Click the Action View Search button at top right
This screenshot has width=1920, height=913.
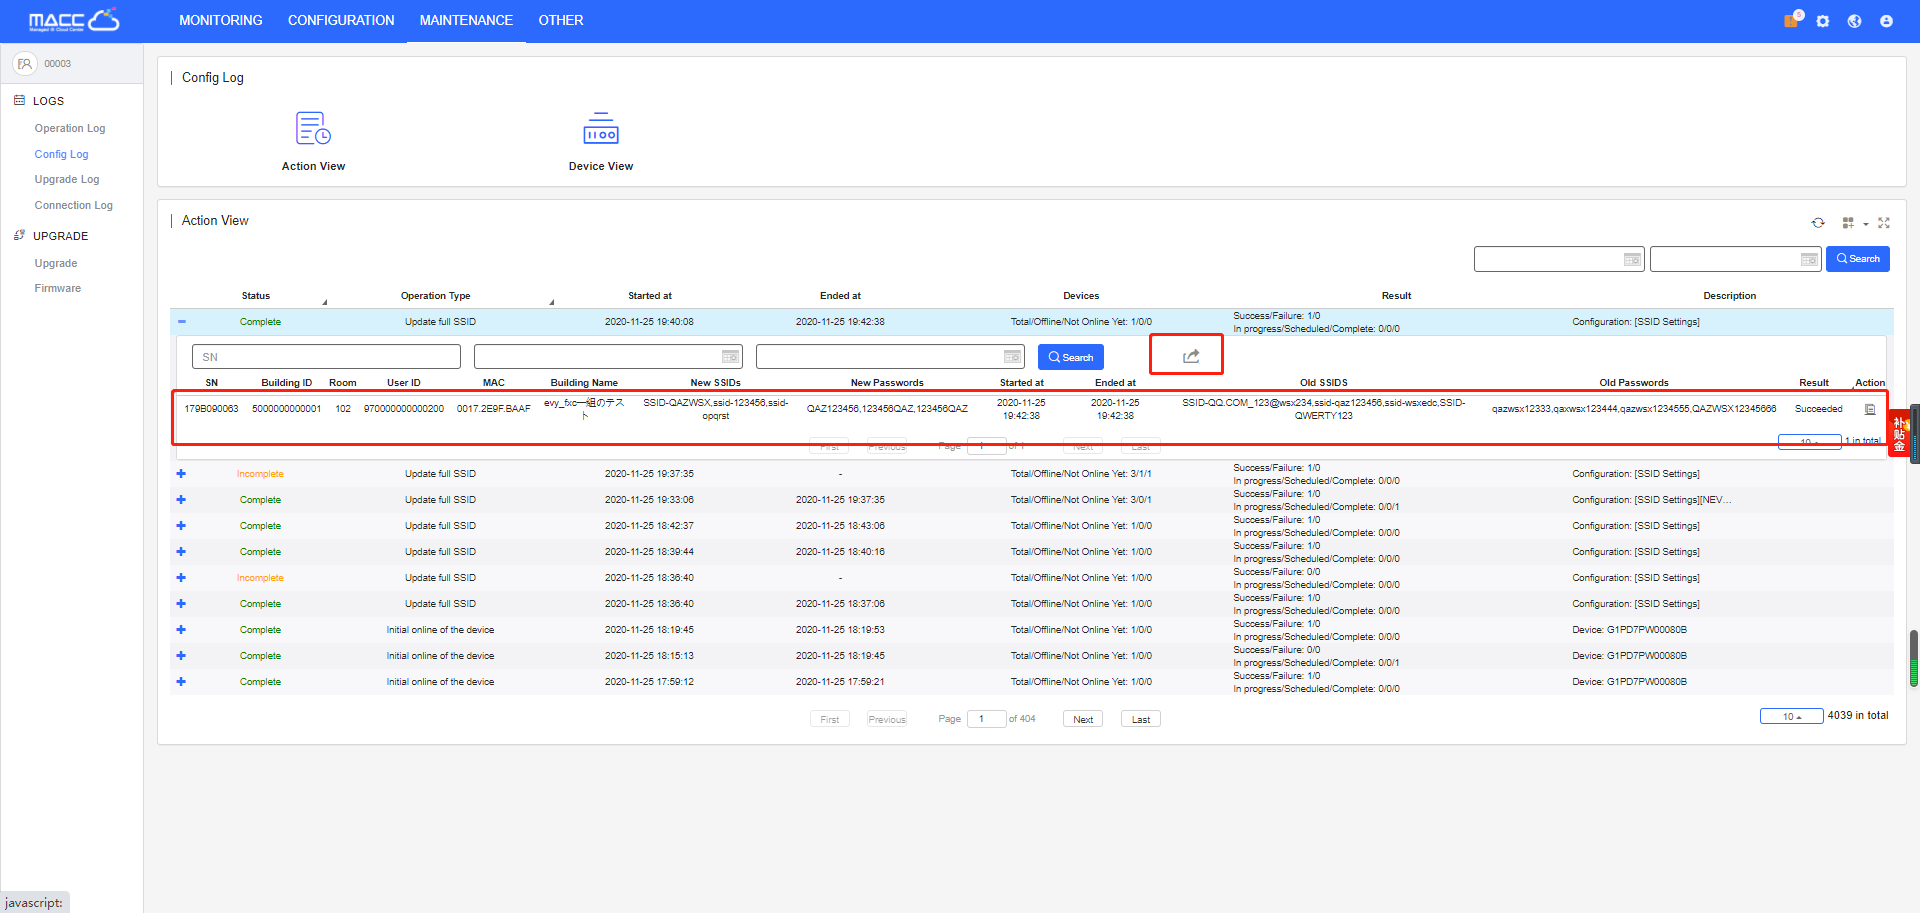(1858, 259)
